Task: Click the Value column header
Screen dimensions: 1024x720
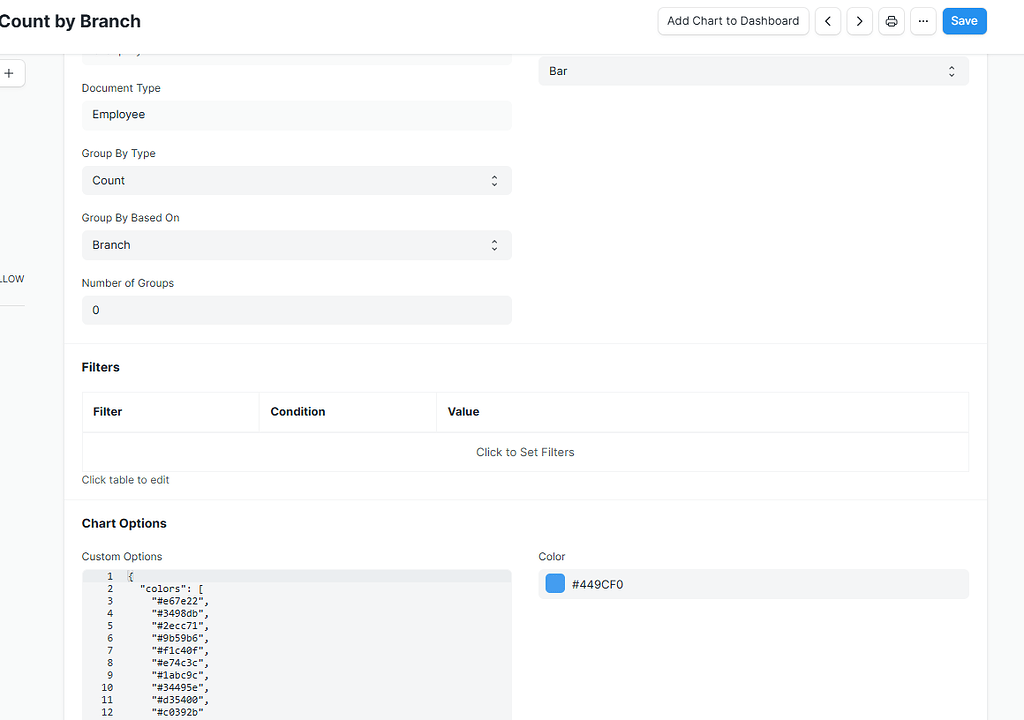Action: tap(464, 412)
